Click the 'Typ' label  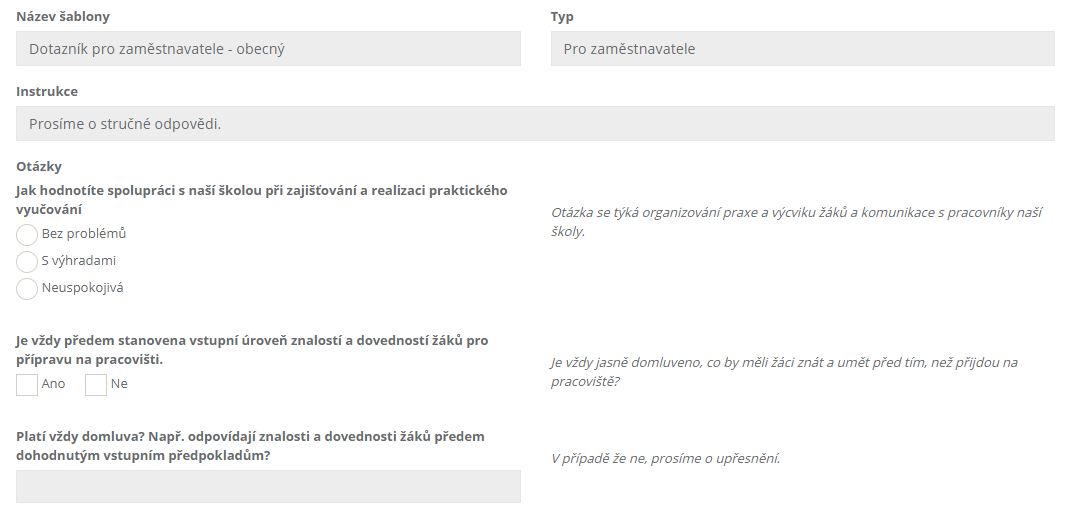(562, 17)
